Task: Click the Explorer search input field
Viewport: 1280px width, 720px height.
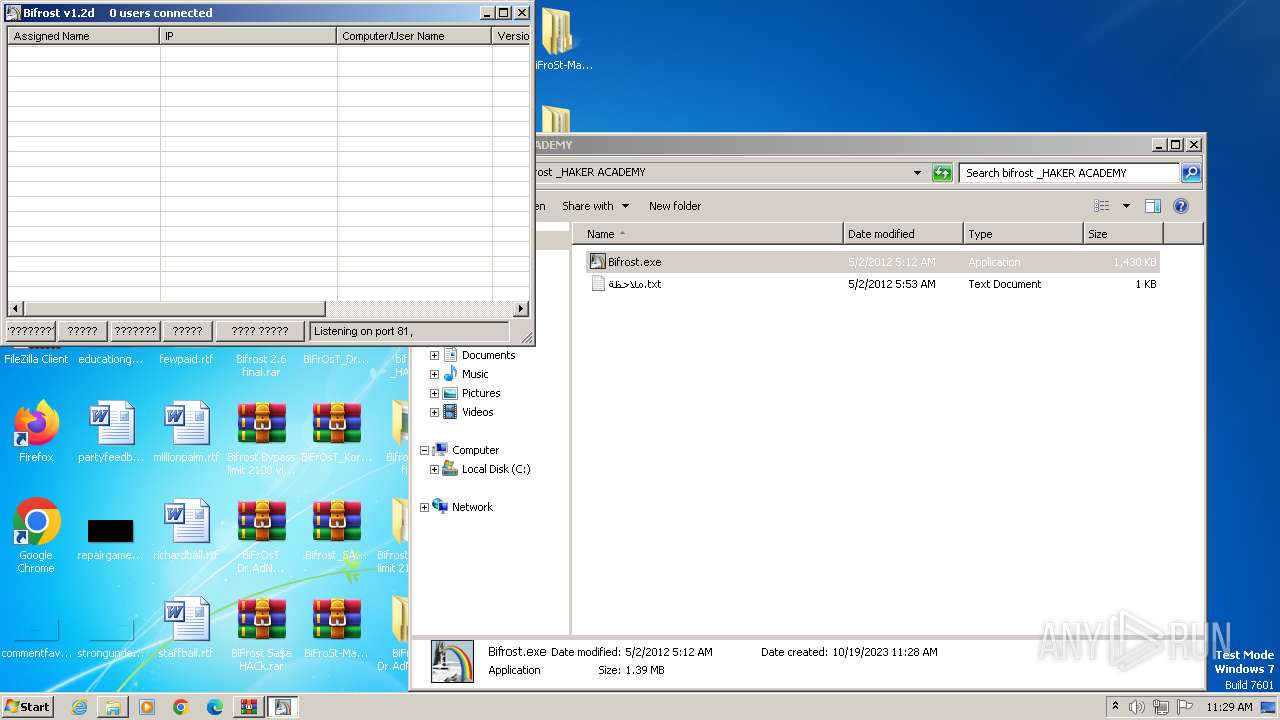Action: tap(1069, 173)
